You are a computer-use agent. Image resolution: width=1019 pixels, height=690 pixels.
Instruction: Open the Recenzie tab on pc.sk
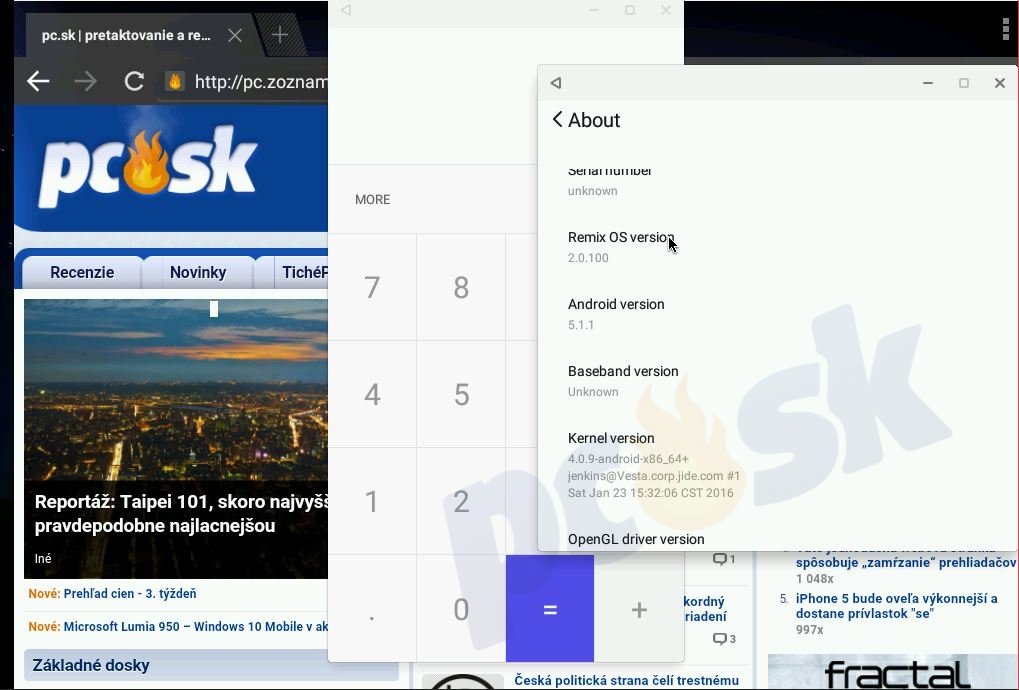tap(82, 272)
